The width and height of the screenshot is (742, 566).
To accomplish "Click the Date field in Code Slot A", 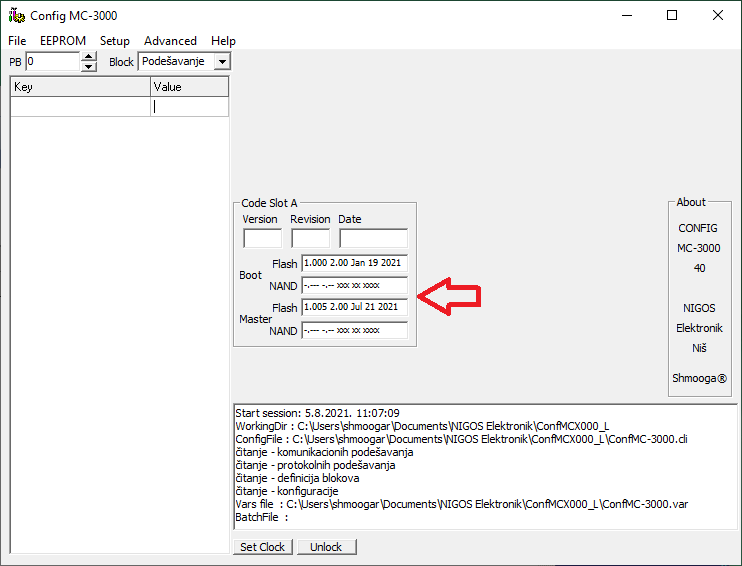I will coord(373,239).
